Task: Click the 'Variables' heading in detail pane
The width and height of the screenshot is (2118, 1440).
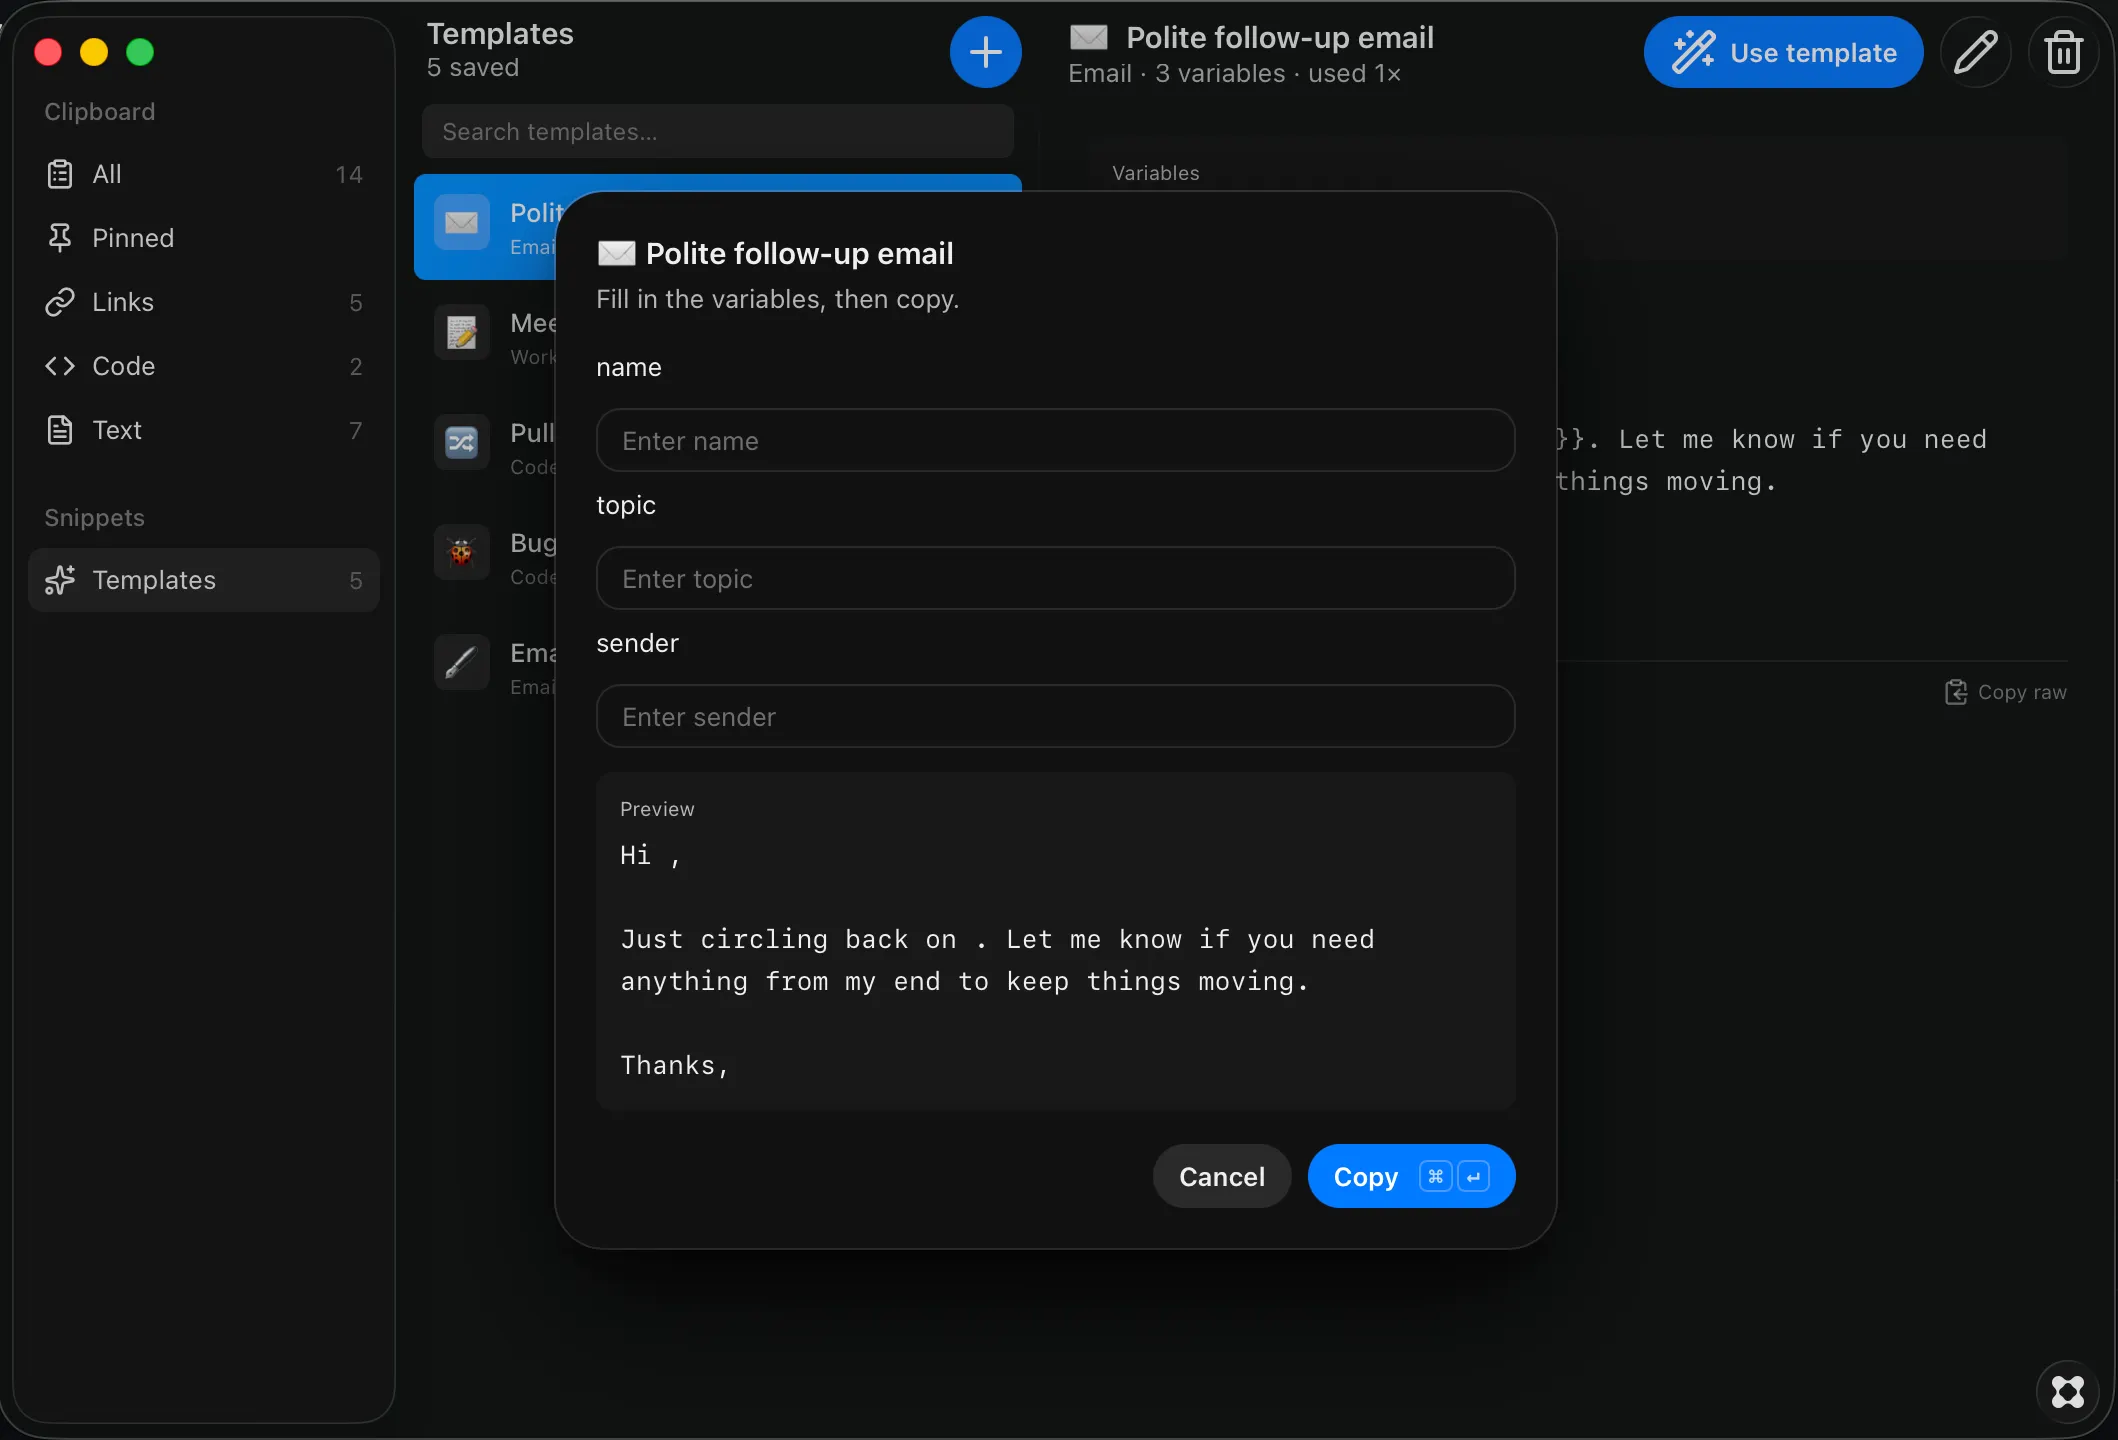Action: point(1155,173)
